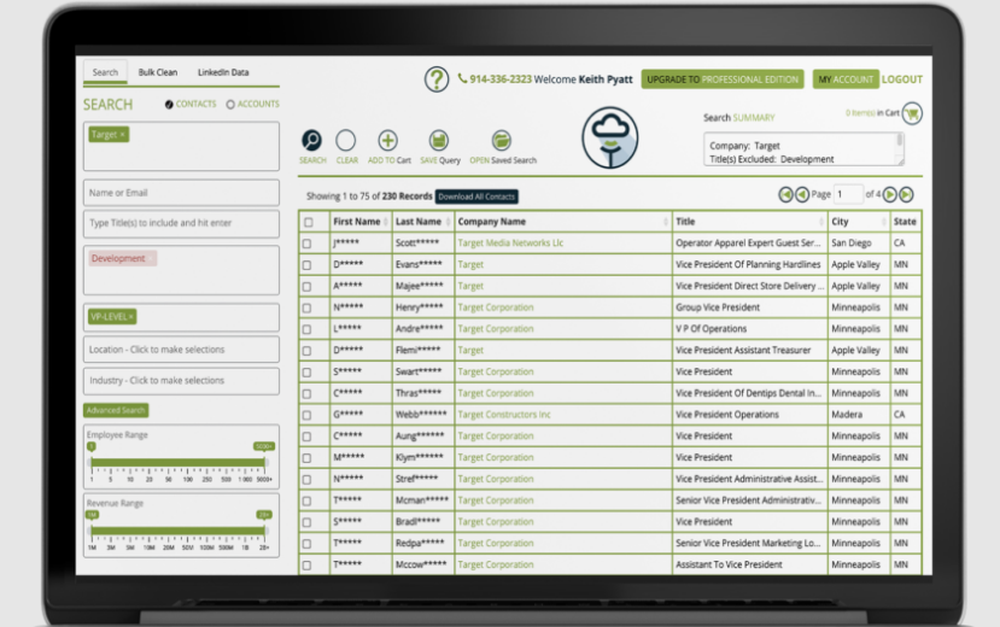The image size is (1000, 627).
Task: Check the row for Scott***** Target Media Networks
Action: 307,244
